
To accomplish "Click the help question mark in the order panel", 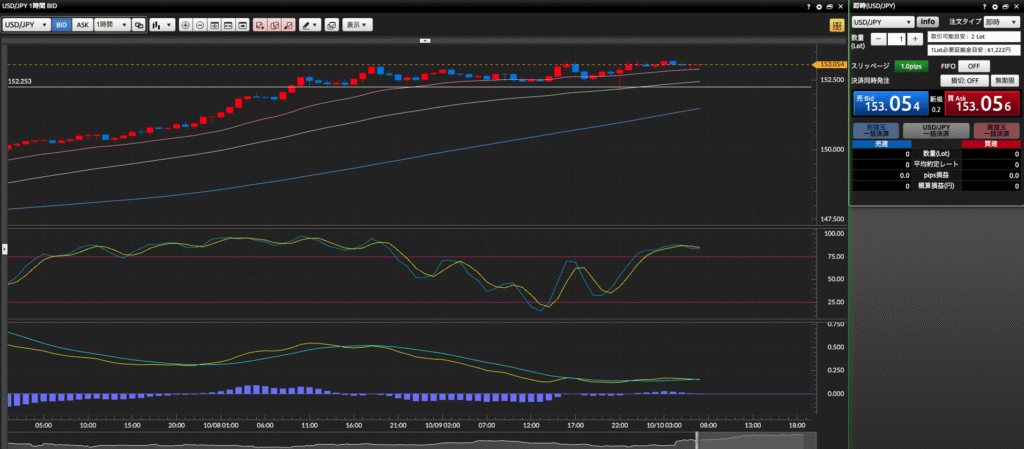I will 986,6.
